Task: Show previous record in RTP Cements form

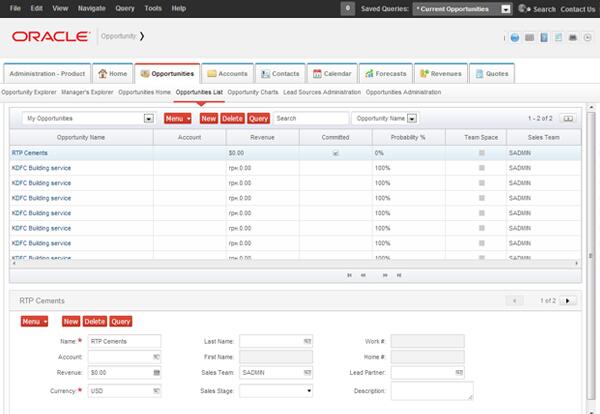Action: click(515, 301)
